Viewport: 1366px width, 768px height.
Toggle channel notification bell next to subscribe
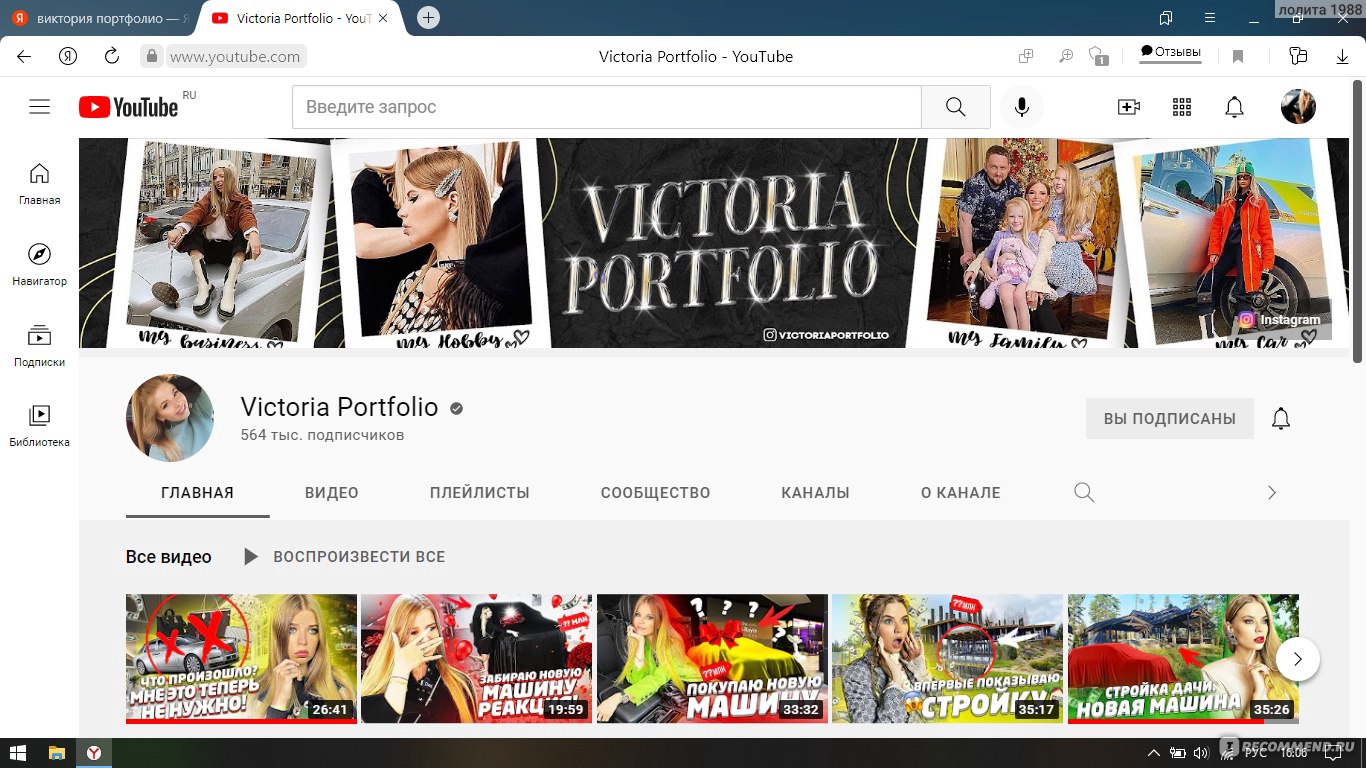coord(1281,418)
